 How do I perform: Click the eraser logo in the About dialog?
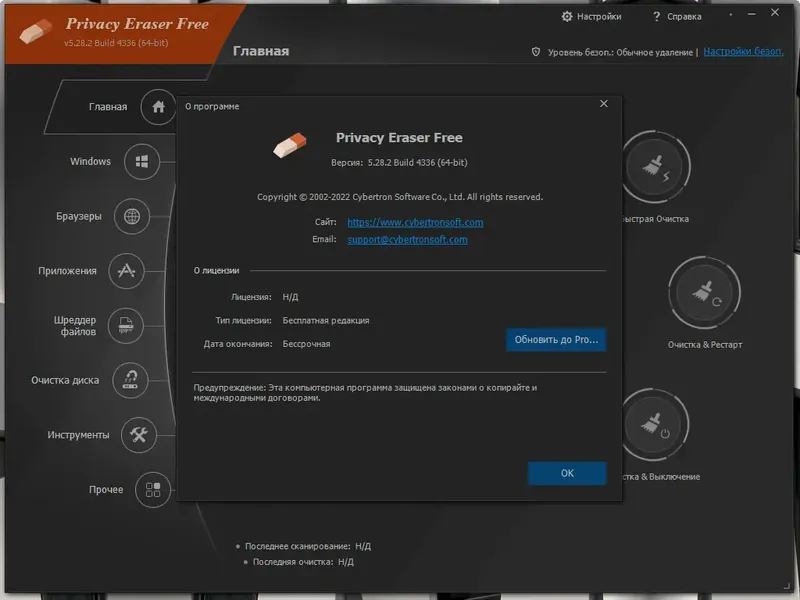tap(289, 145)
